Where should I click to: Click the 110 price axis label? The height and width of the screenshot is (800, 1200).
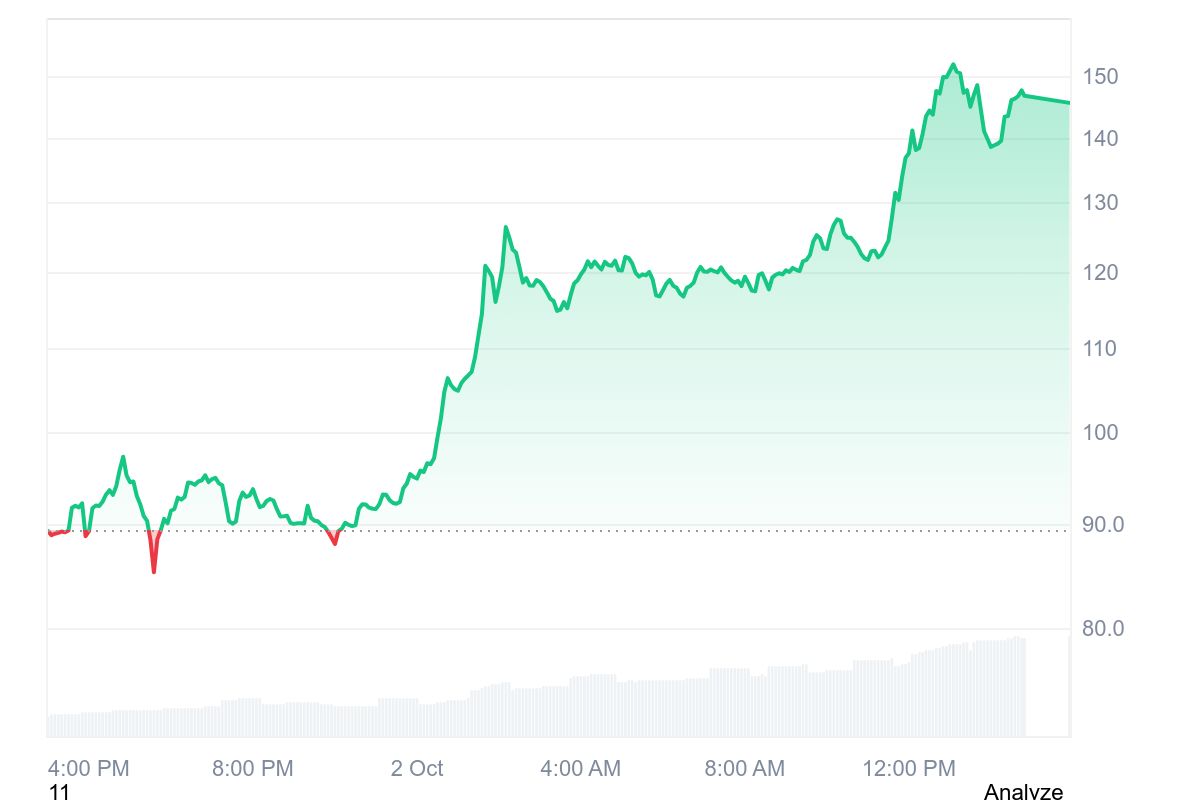(1100, 349)
